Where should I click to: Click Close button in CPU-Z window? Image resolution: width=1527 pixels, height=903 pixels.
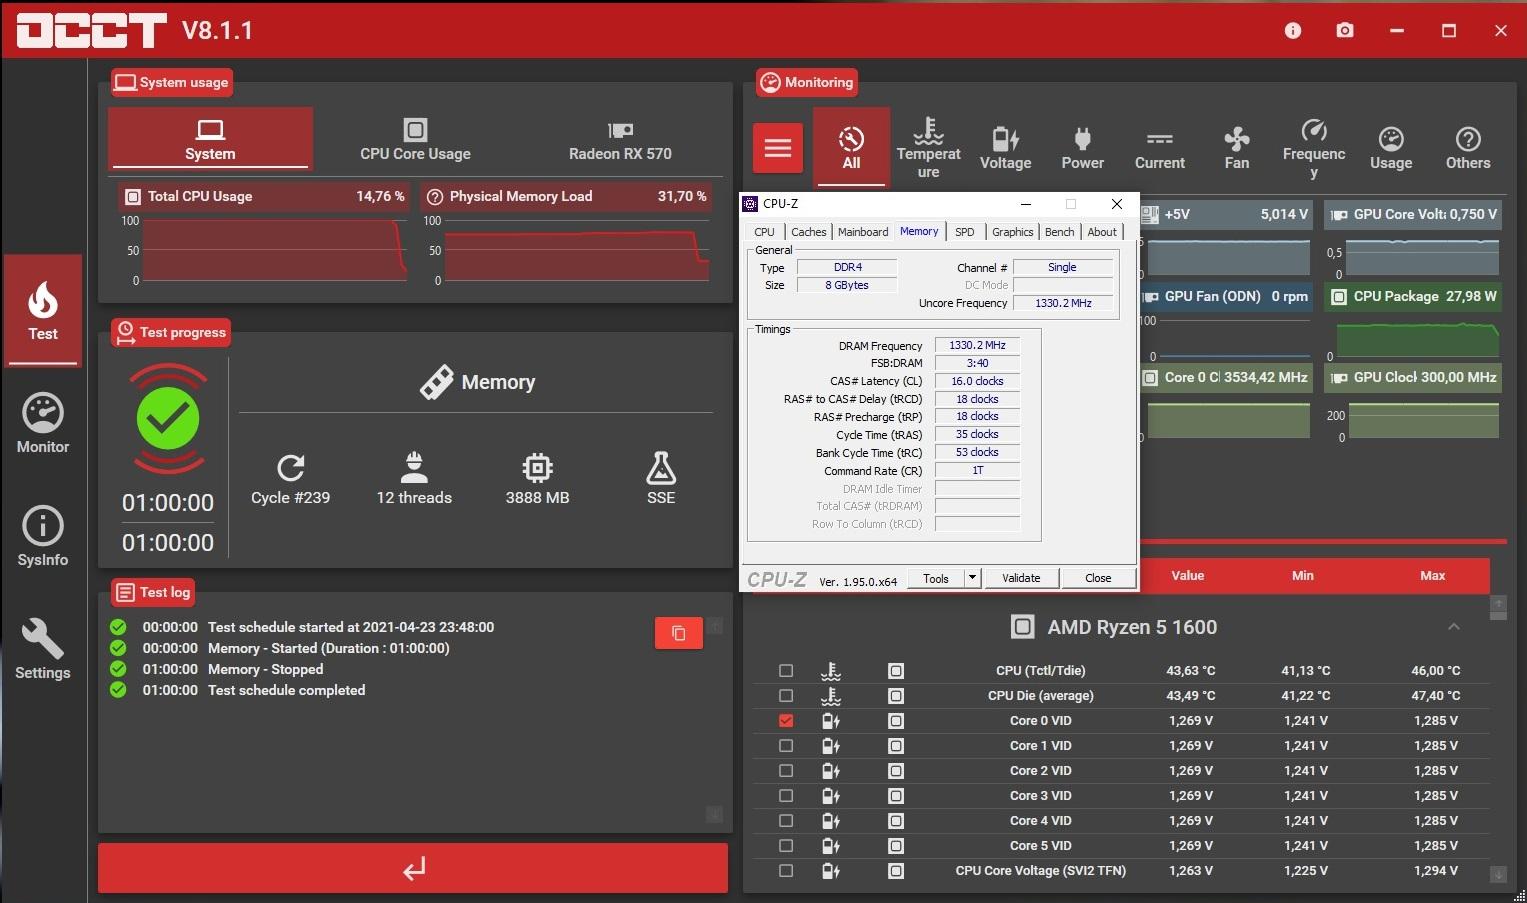tap(1098, 578)
